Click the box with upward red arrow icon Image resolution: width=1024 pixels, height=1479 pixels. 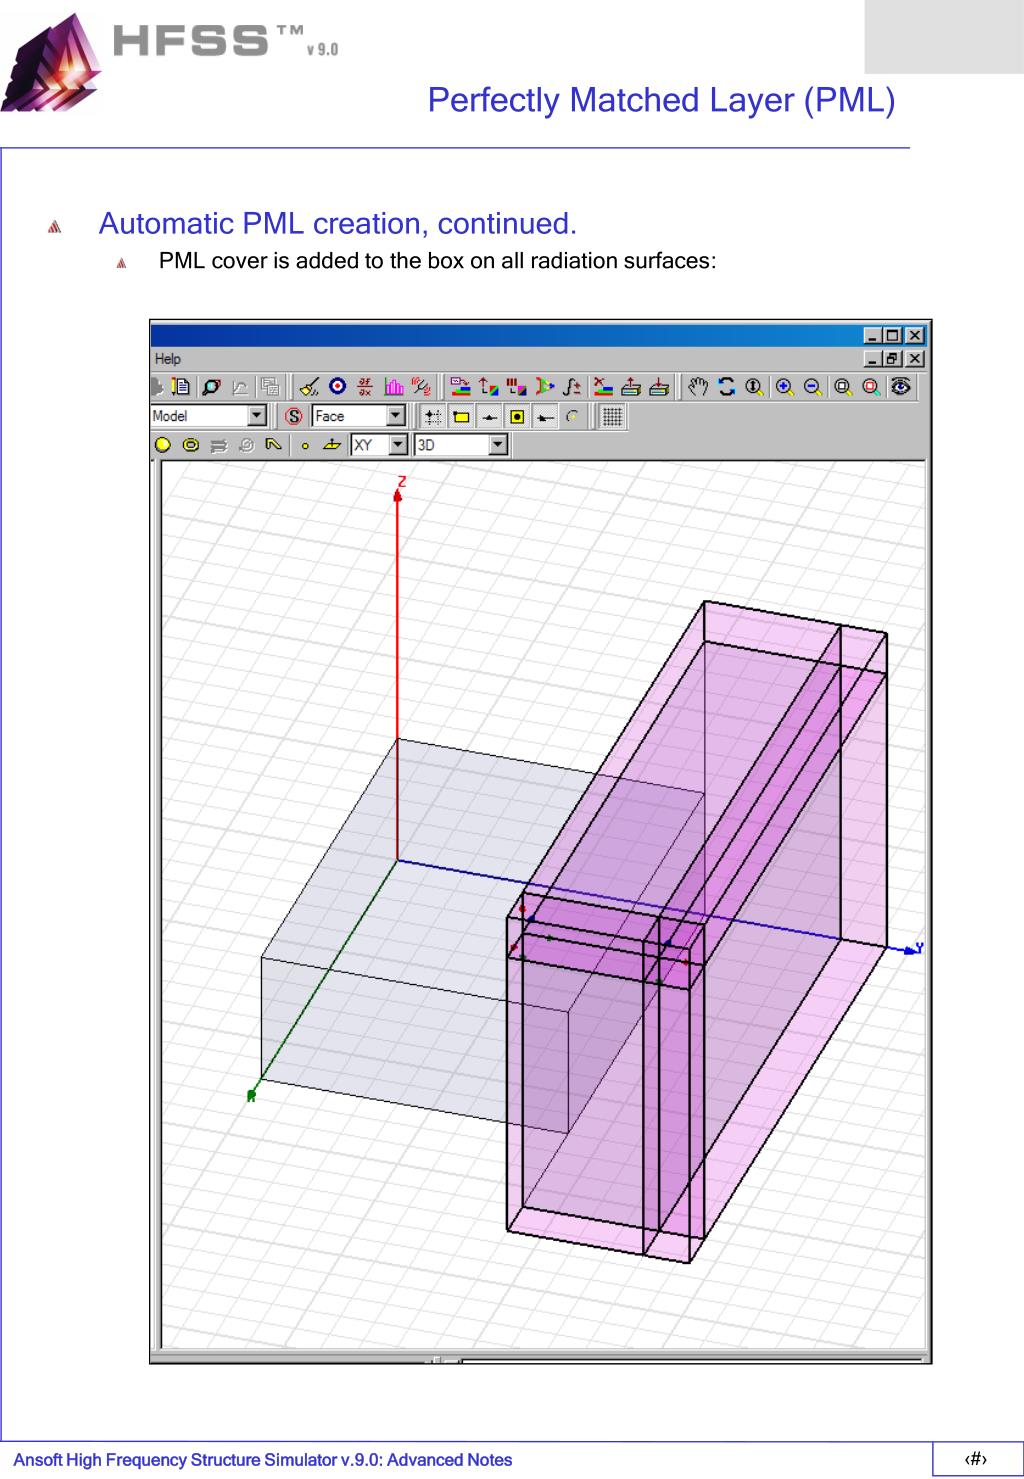click(630, 387)
